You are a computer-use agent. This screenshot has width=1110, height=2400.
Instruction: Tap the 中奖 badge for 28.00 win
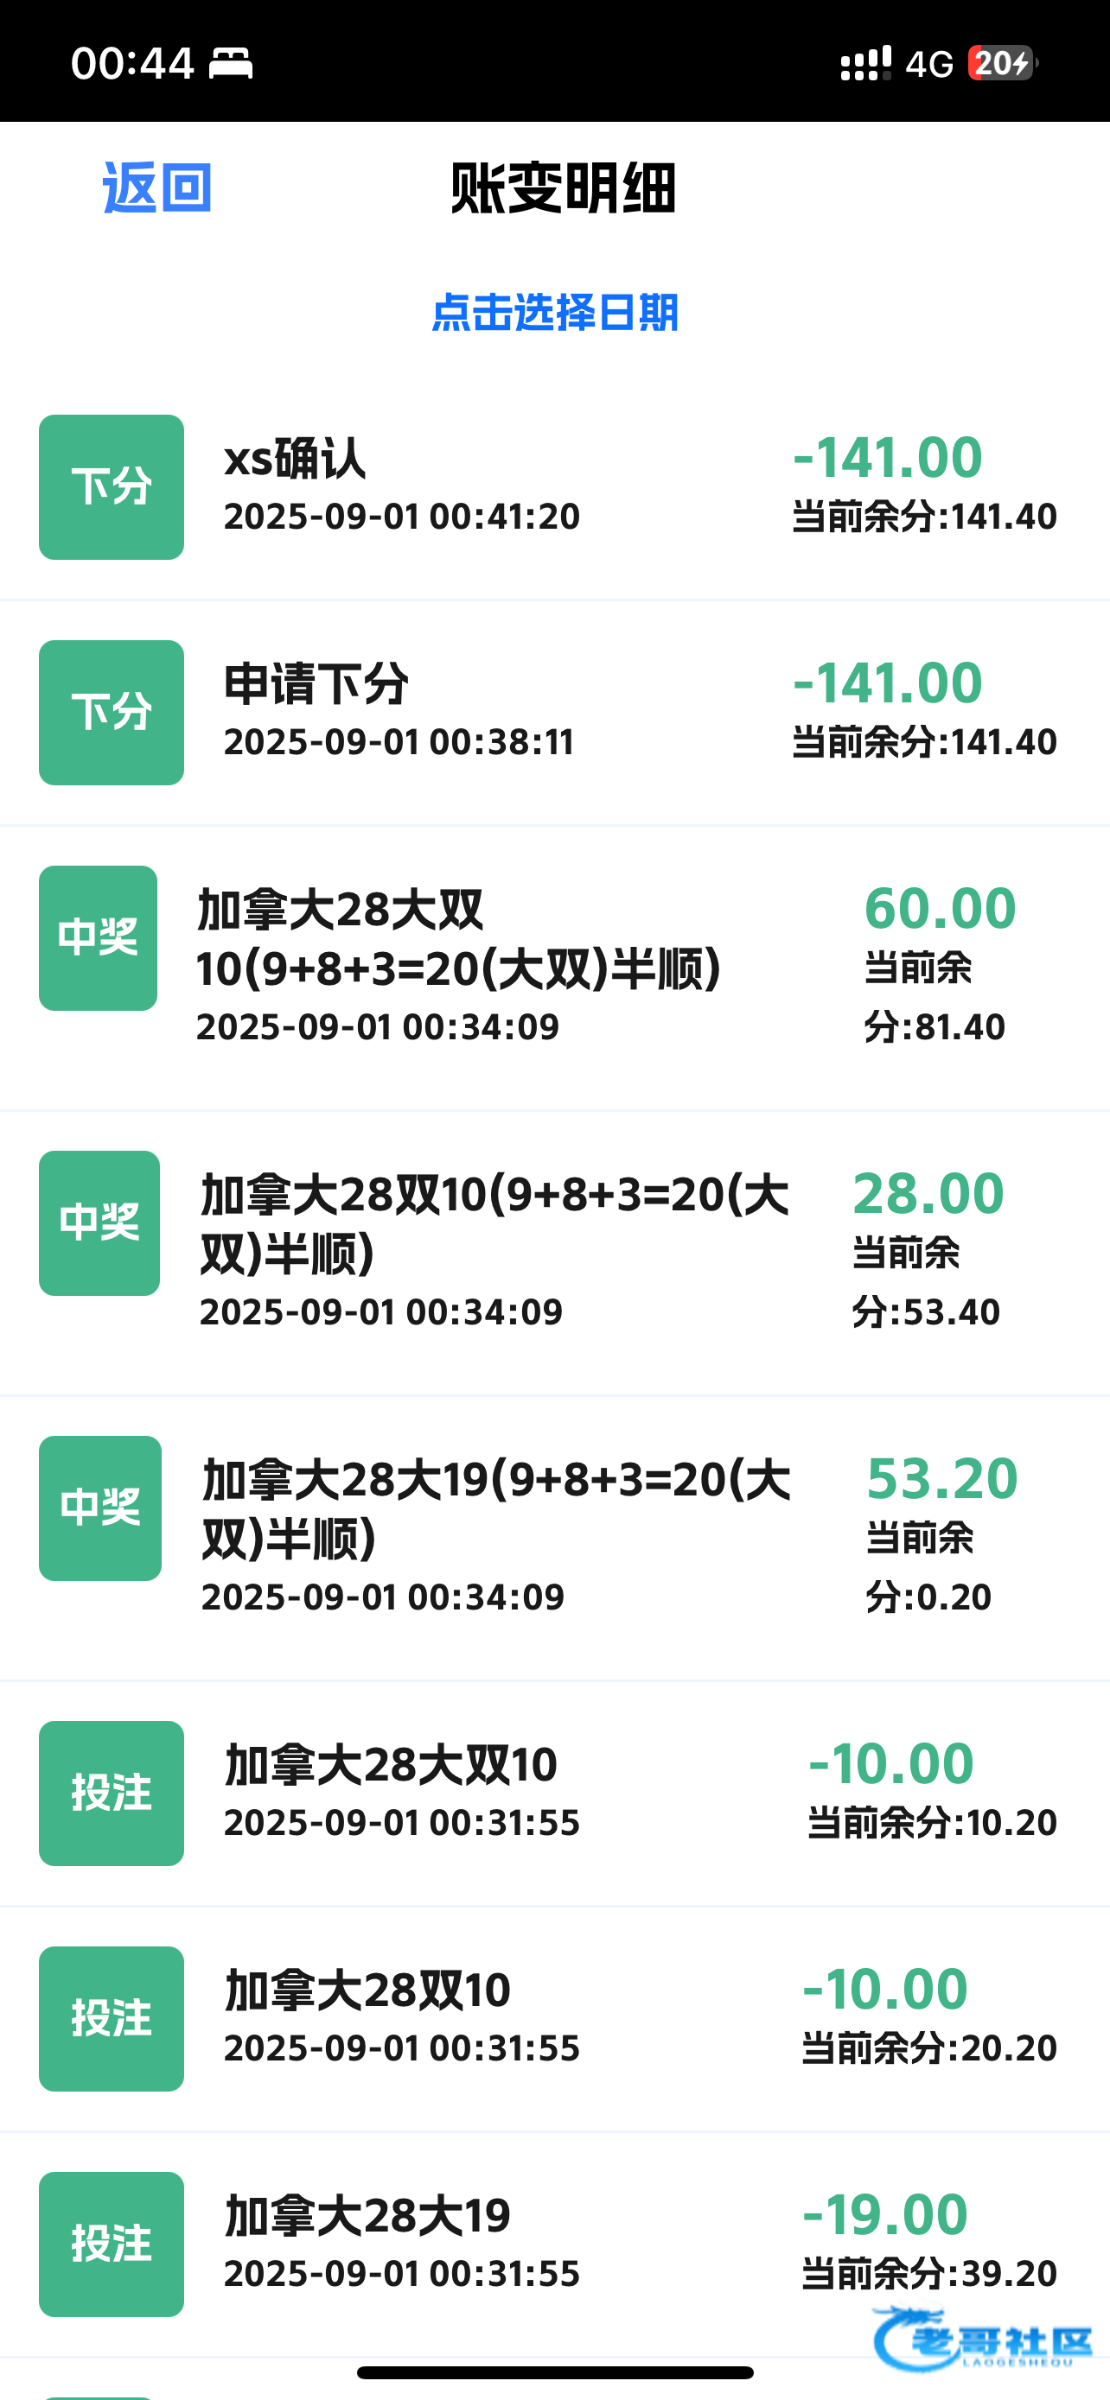pos(99,1223)
